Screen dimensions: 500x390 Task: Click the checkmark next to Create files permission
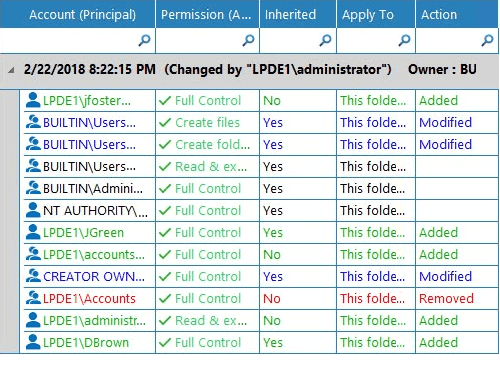click(x=165, y=122)
